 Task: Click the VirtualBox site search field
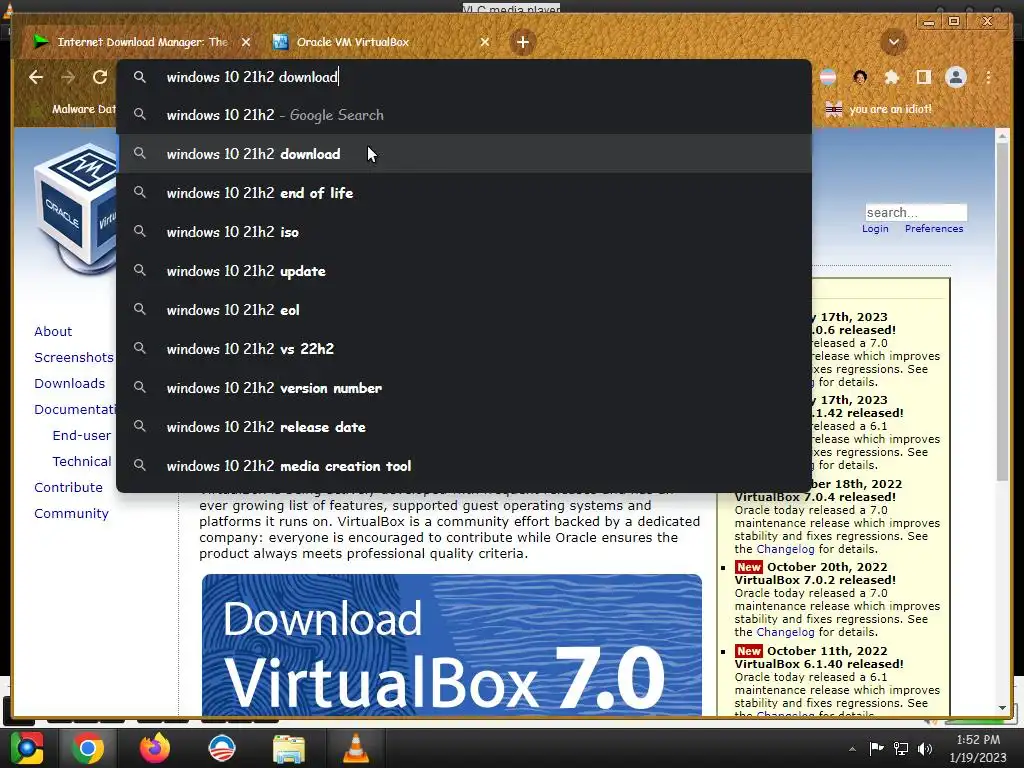click(916, 212)
